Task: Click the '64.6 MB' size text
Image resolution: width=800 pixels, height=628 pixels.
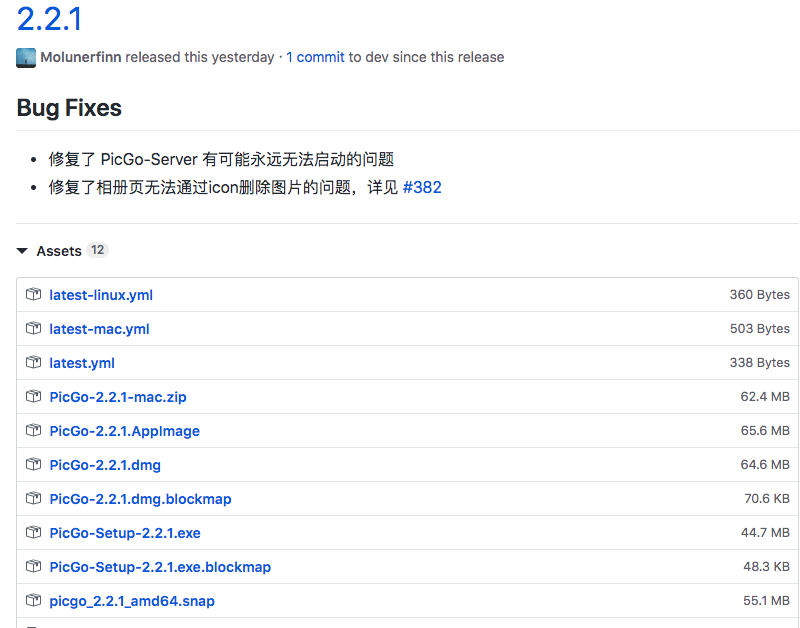Action: 765,465
